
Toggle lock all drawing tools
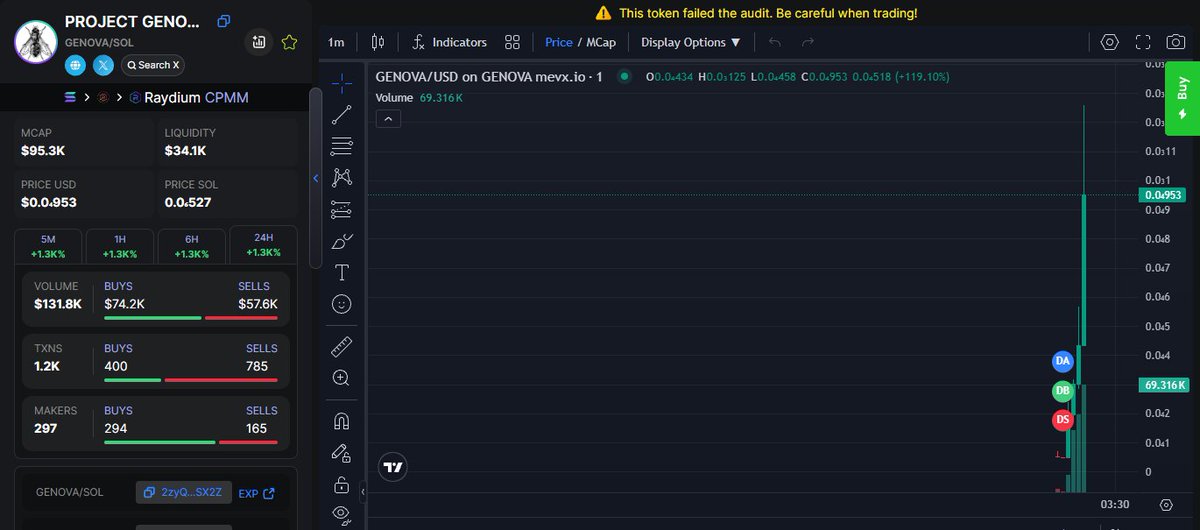point(342,485)
